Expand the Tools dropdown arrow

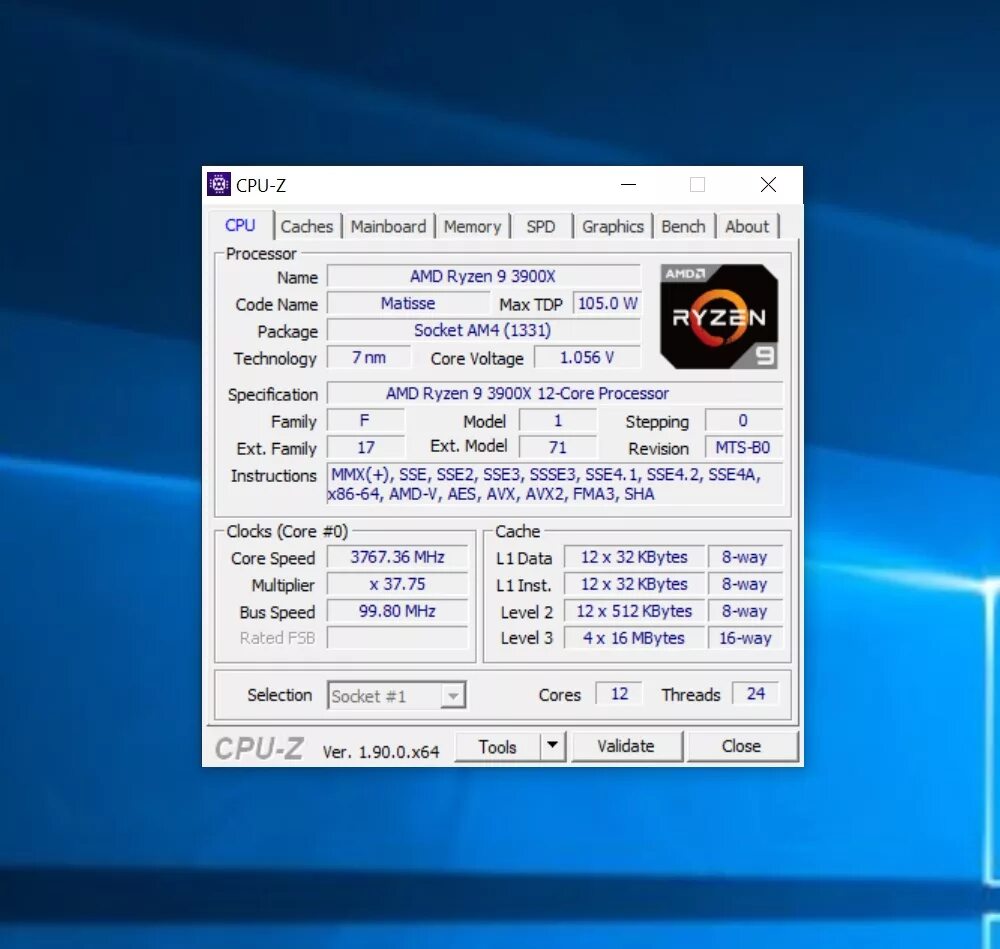(553, 746)
